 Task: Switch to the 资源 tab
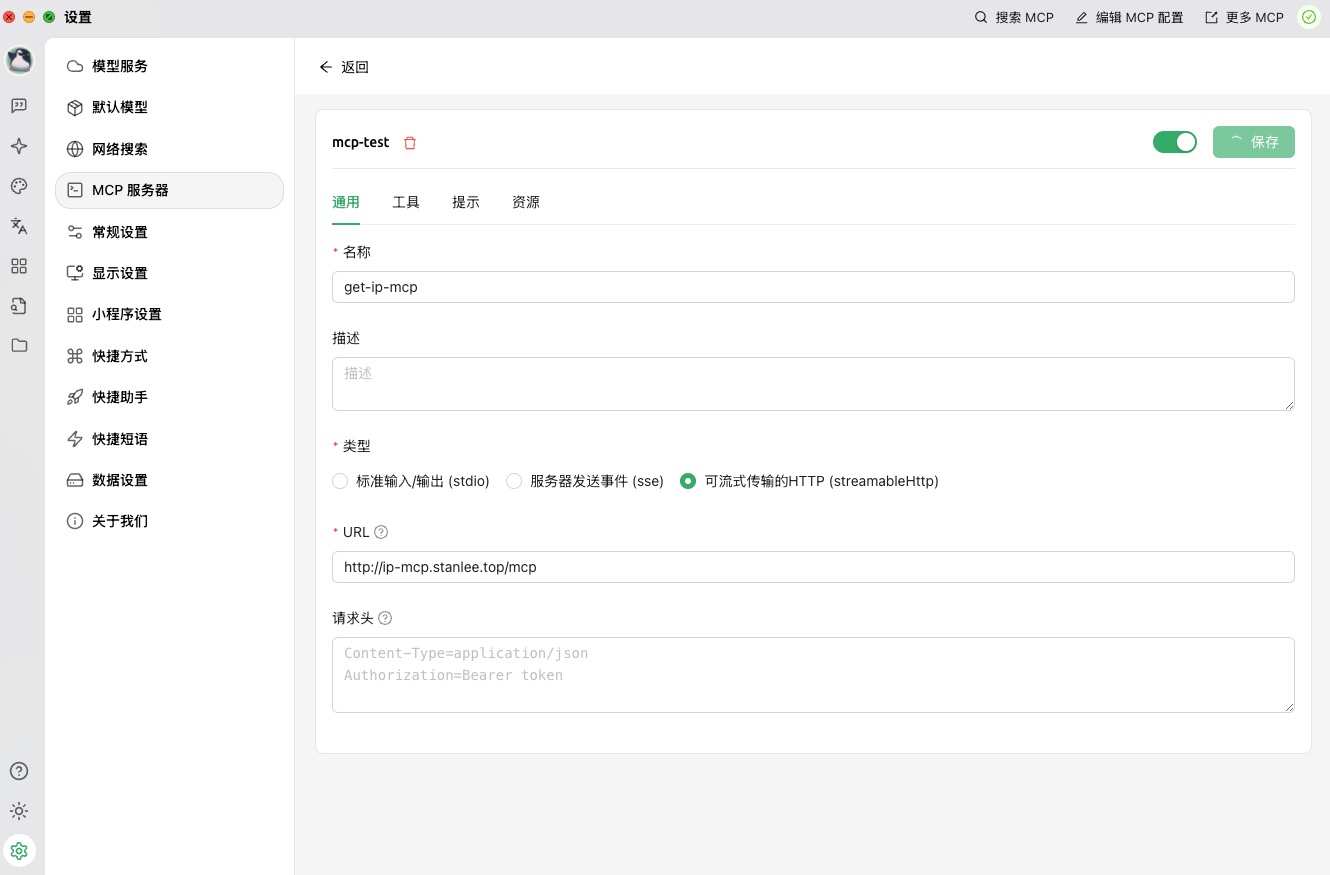click(526, 202)
